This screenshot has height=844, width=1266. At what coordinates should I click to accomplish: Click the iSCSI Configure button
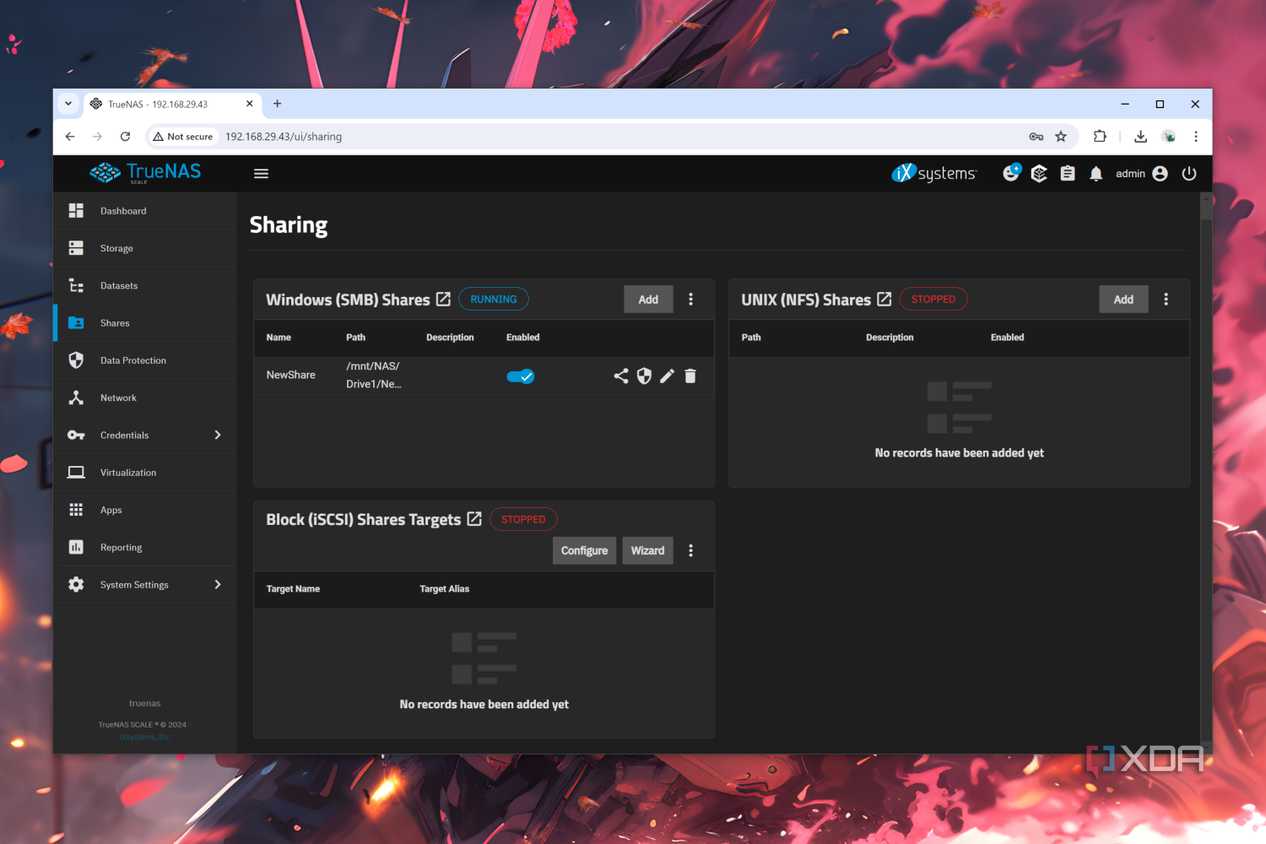(584, 550)
